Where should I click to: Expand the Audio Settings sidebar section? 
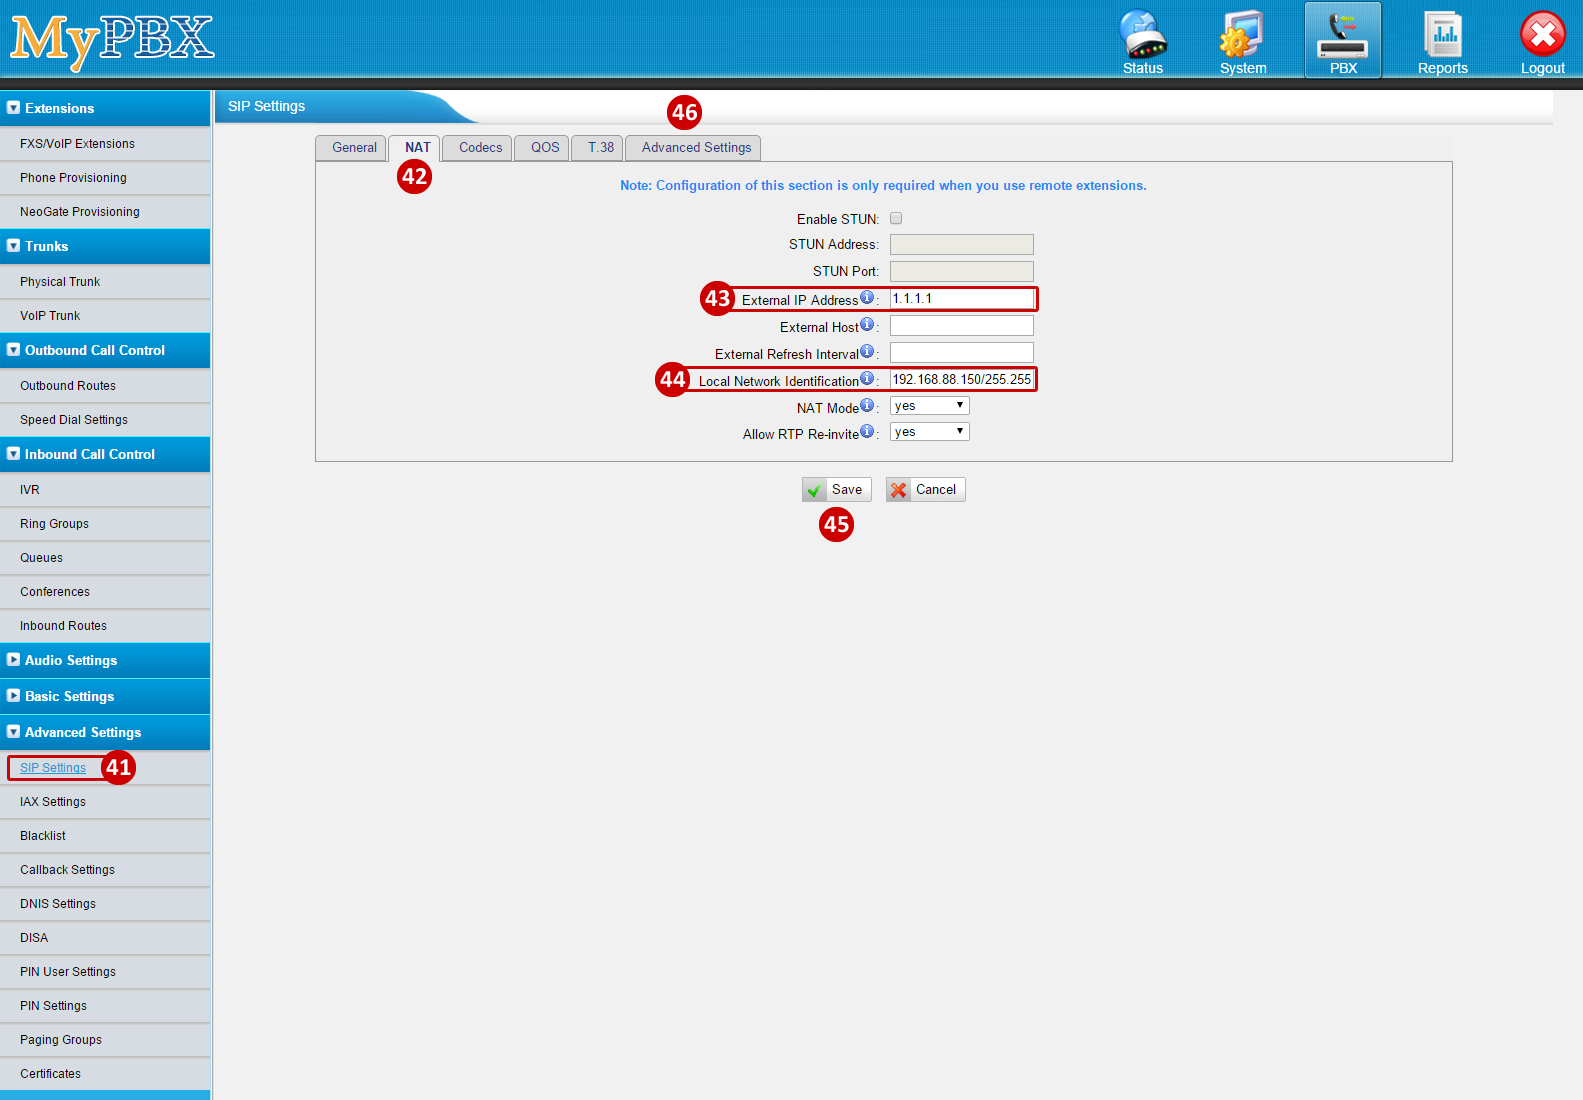click(70, 660)
